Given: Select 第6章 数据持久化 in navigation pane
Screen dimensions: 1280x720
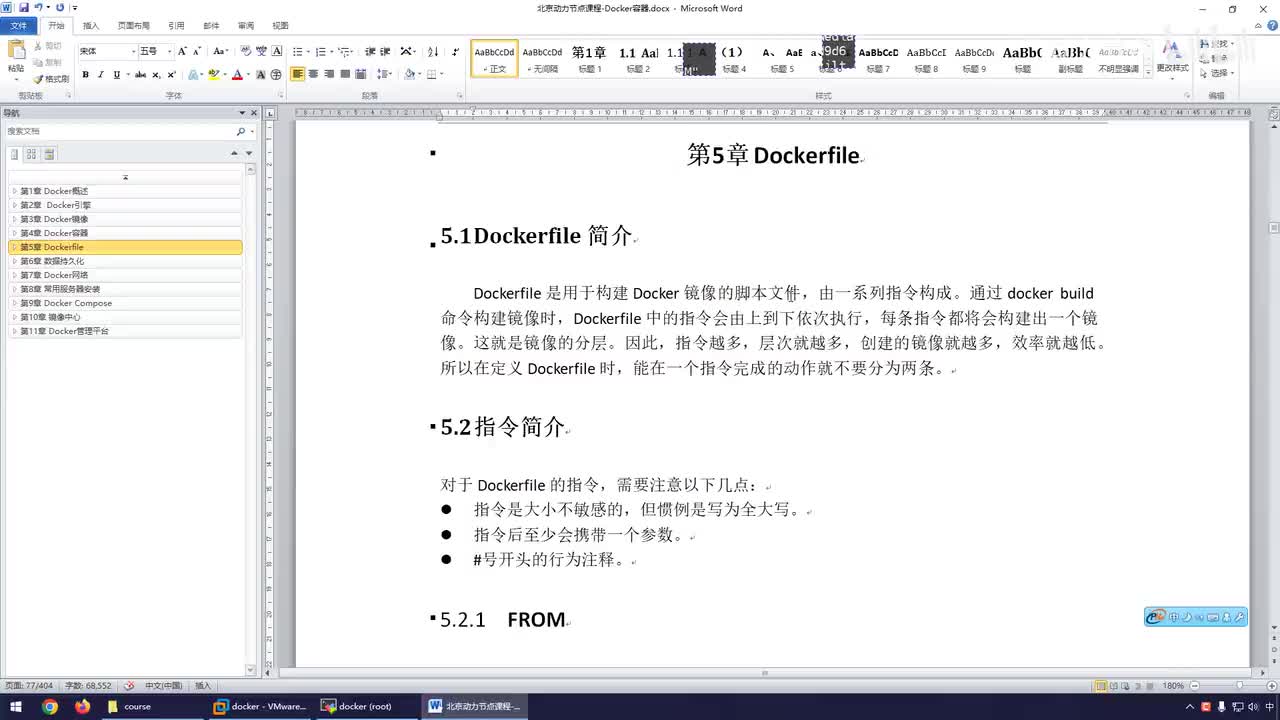Looking at the screenshot, I should pyautogui.click(x=125, y=261).
